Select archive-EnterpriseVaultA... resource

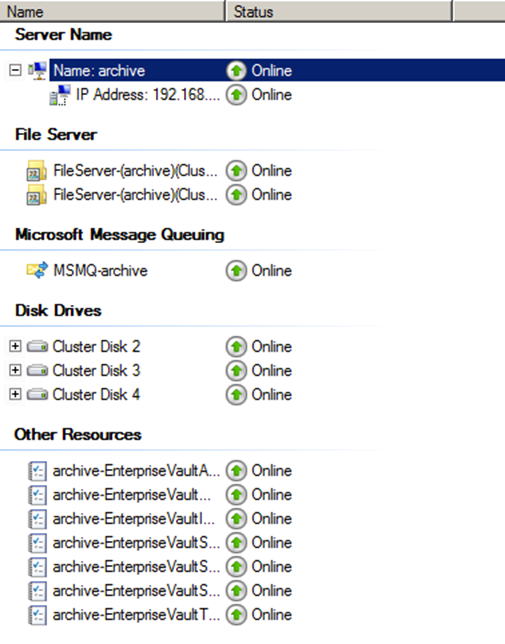click(136, 471)
